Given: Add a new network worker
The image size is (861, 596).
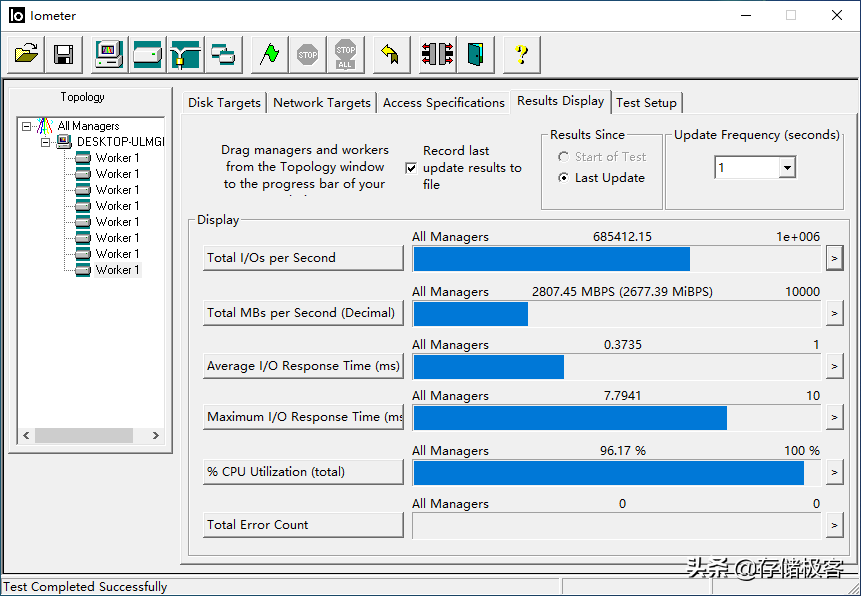Looking at the screenshot, I should coord(186,54).
